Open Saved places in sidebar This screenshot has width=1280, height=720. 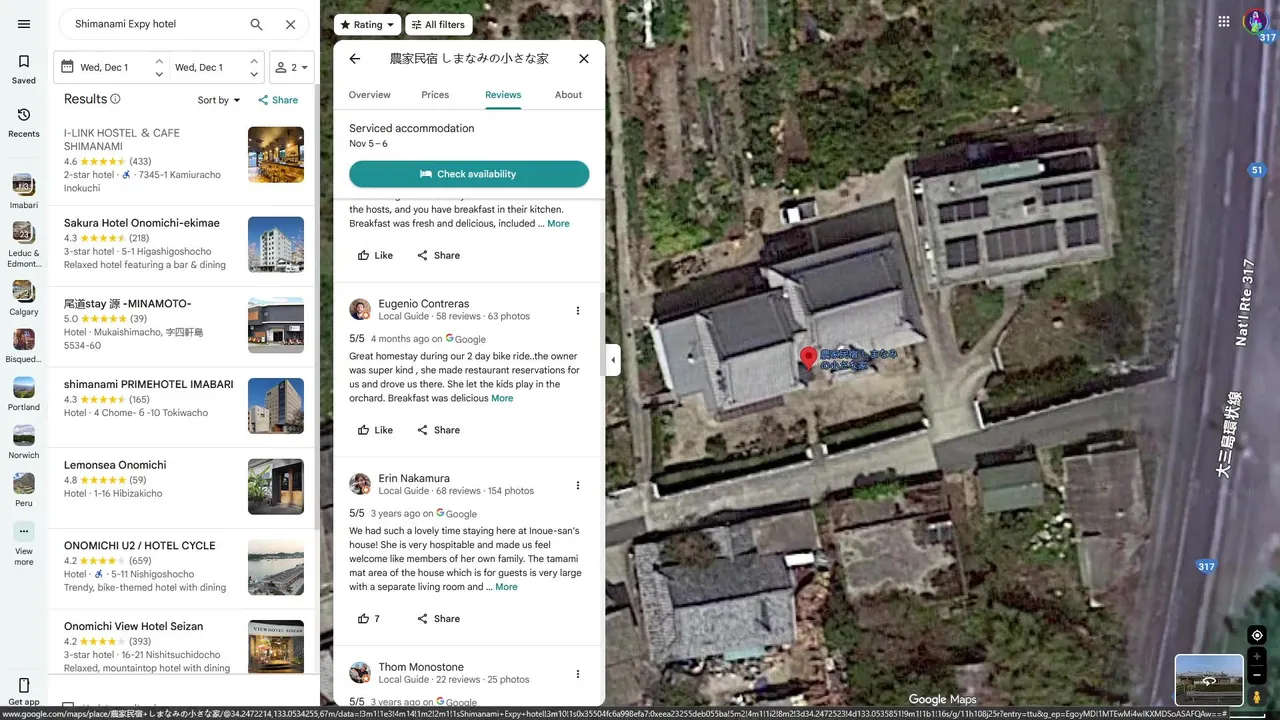24,68
